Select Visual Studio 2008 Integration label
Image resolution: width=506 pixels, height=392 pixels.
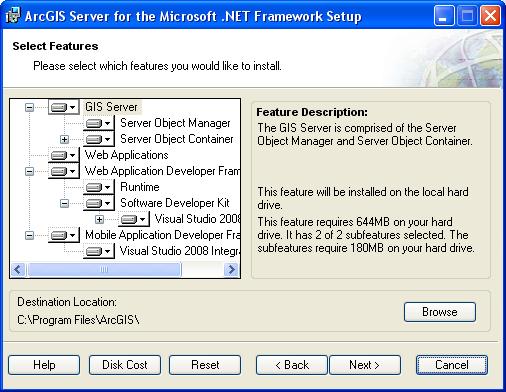tap(180, 251)
